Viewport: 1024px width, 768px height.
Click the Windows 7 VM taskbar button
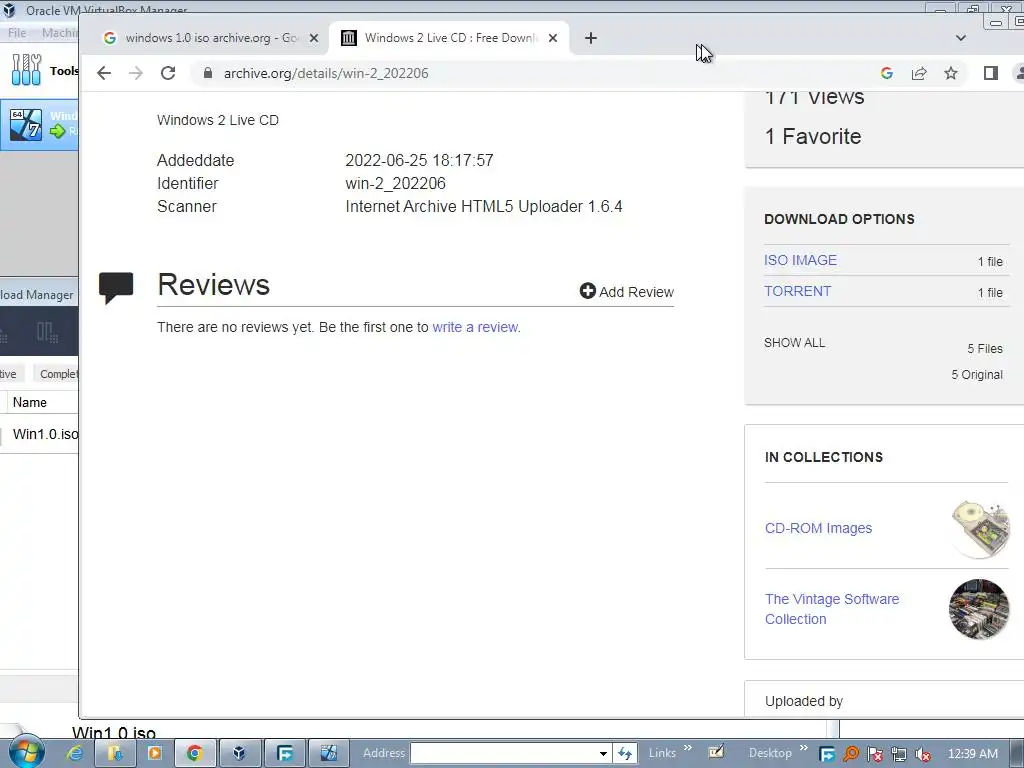click(328, 754)
